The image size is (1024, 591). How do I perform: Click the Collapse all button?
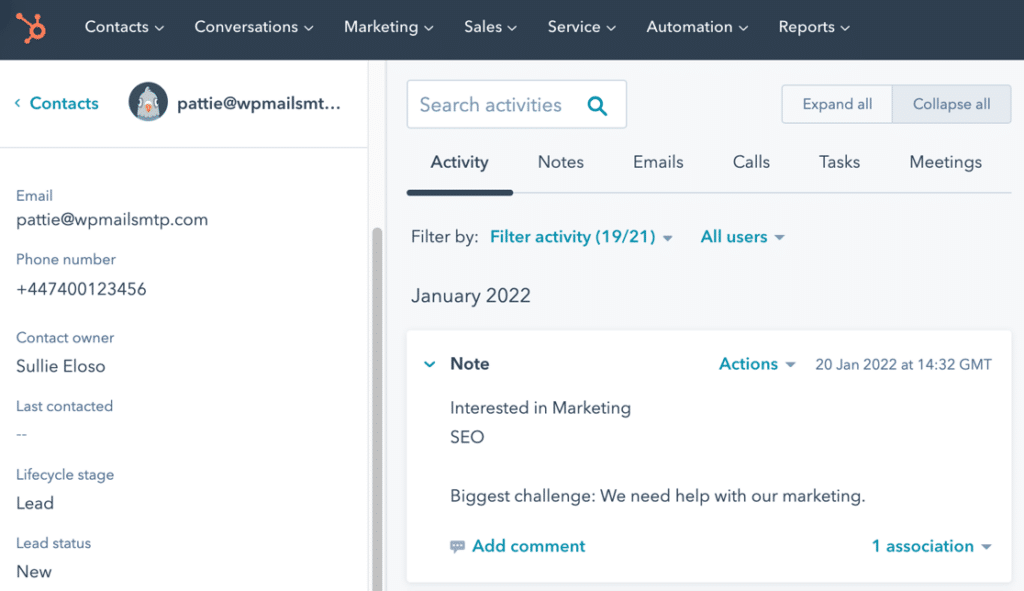pyautogui.click(x=951, y=104)
